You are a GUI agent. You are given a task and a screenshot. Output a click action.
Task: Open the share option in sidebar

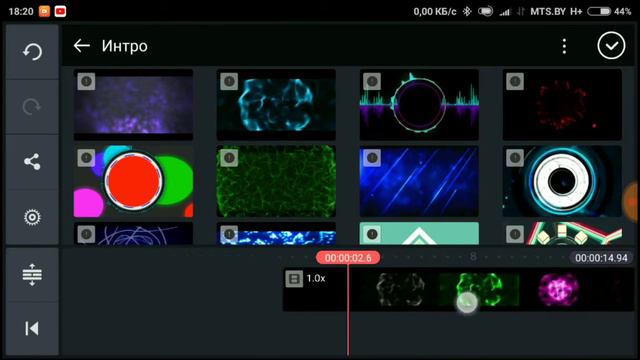(x=32, y=162)
